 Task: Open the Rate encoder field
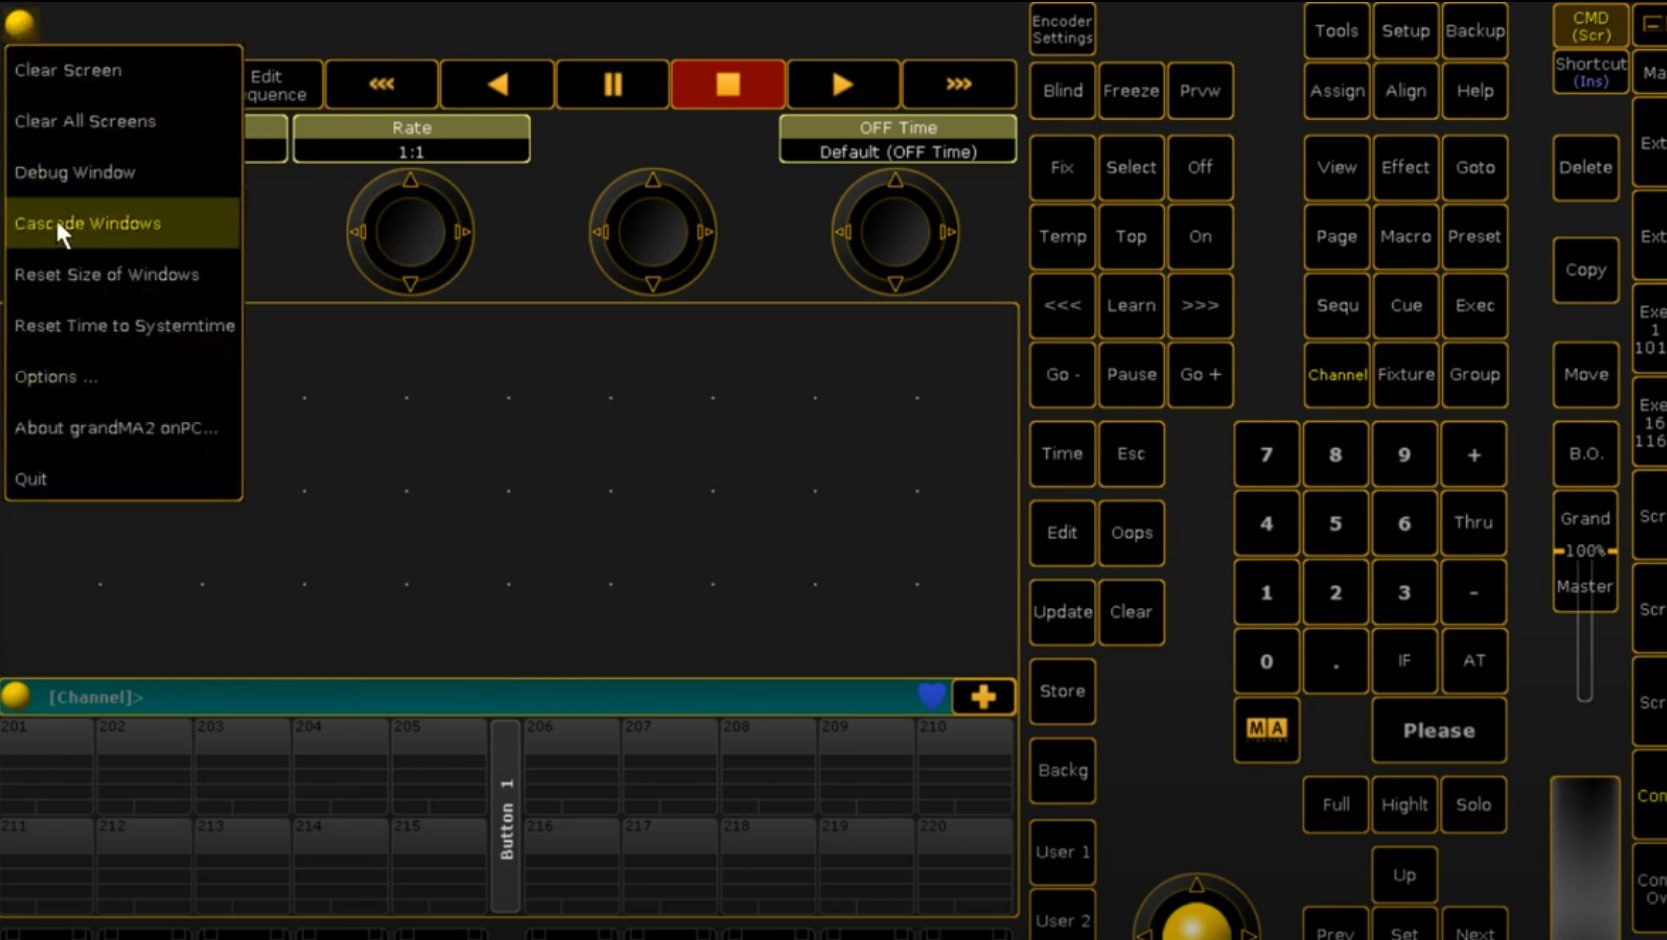point(411,139)
